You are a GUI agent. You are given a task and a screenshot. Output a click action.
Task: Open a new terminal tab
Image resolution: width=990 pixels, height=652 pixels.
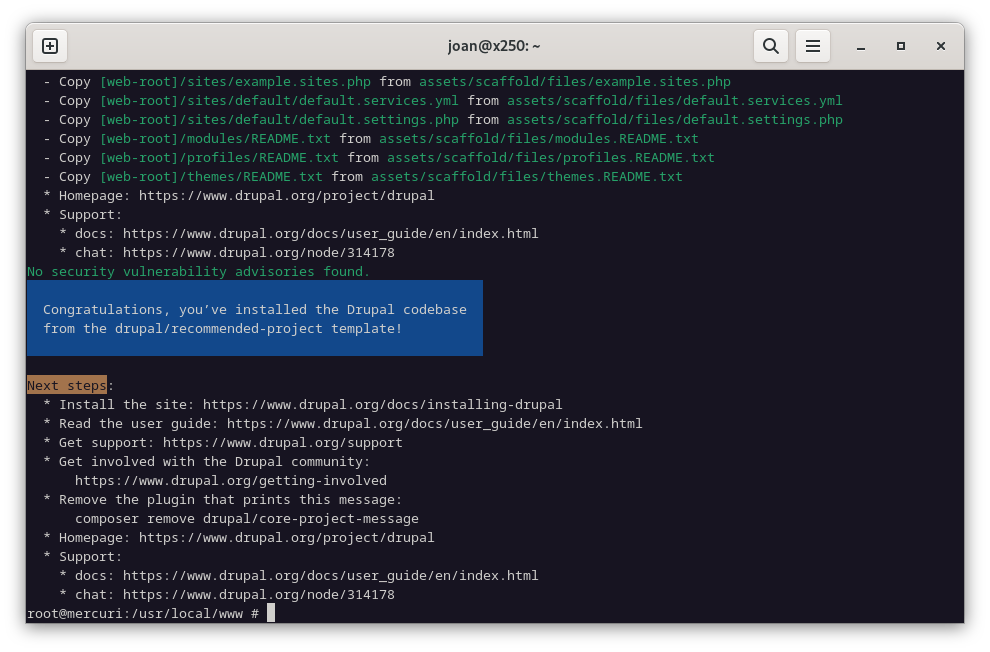pos(50,46)
